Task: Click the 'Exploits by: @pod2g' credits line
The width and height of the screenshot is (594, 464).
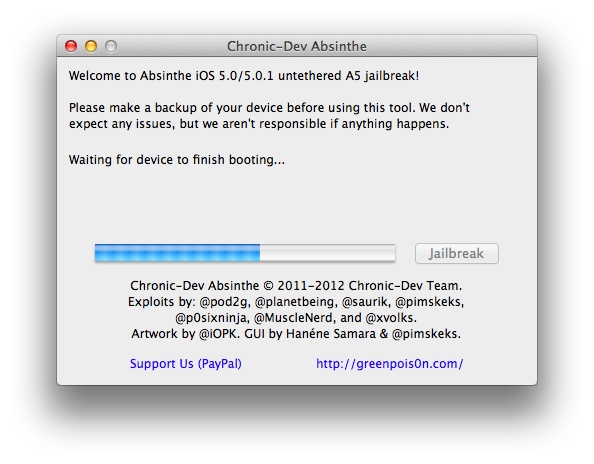Action: pyautogui.click(x=296, y=302)
